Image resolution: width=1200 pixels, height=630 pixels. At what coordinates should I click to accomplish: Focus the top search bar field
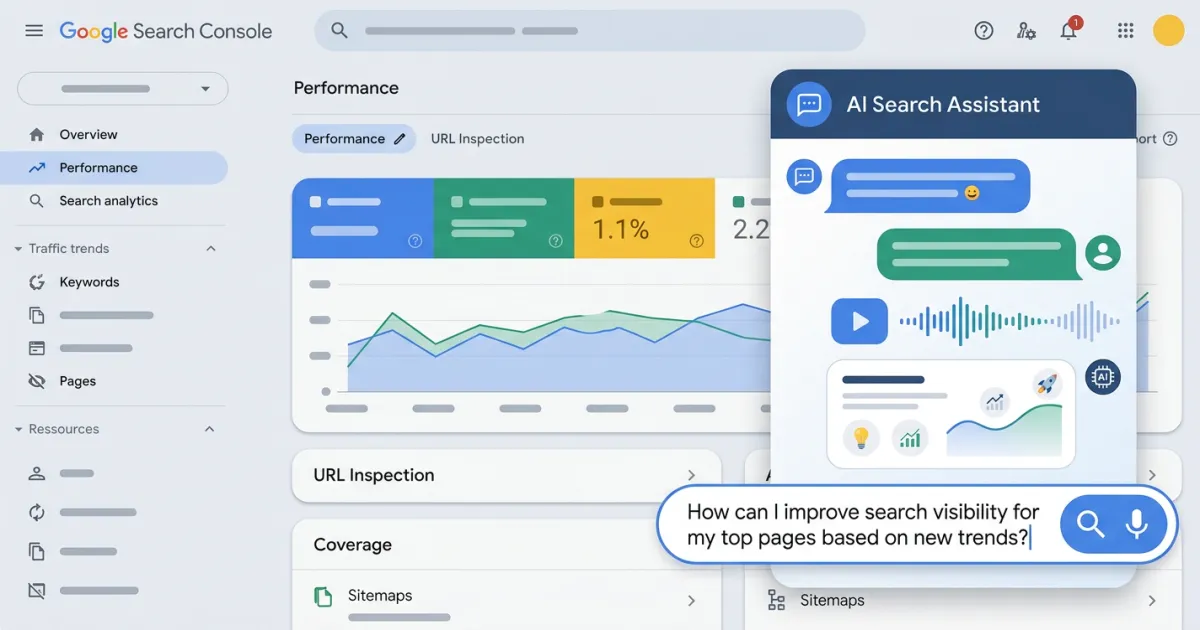pyautogui.click(x=589, y=31)
